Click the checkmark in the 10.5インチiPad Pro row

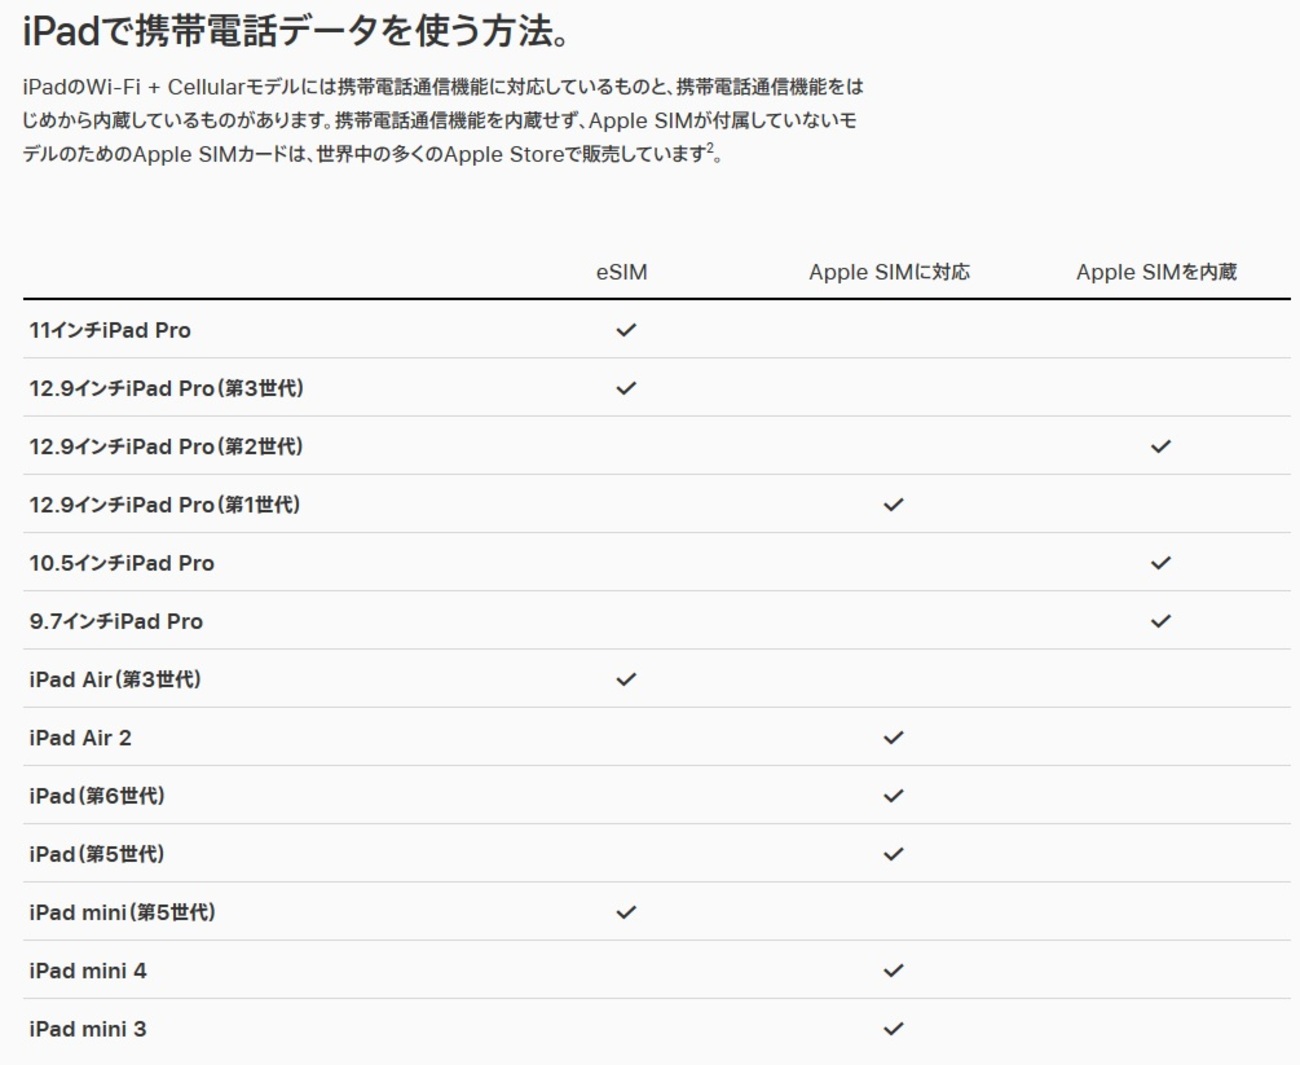pyautogui.click(x=1160, y=563)
